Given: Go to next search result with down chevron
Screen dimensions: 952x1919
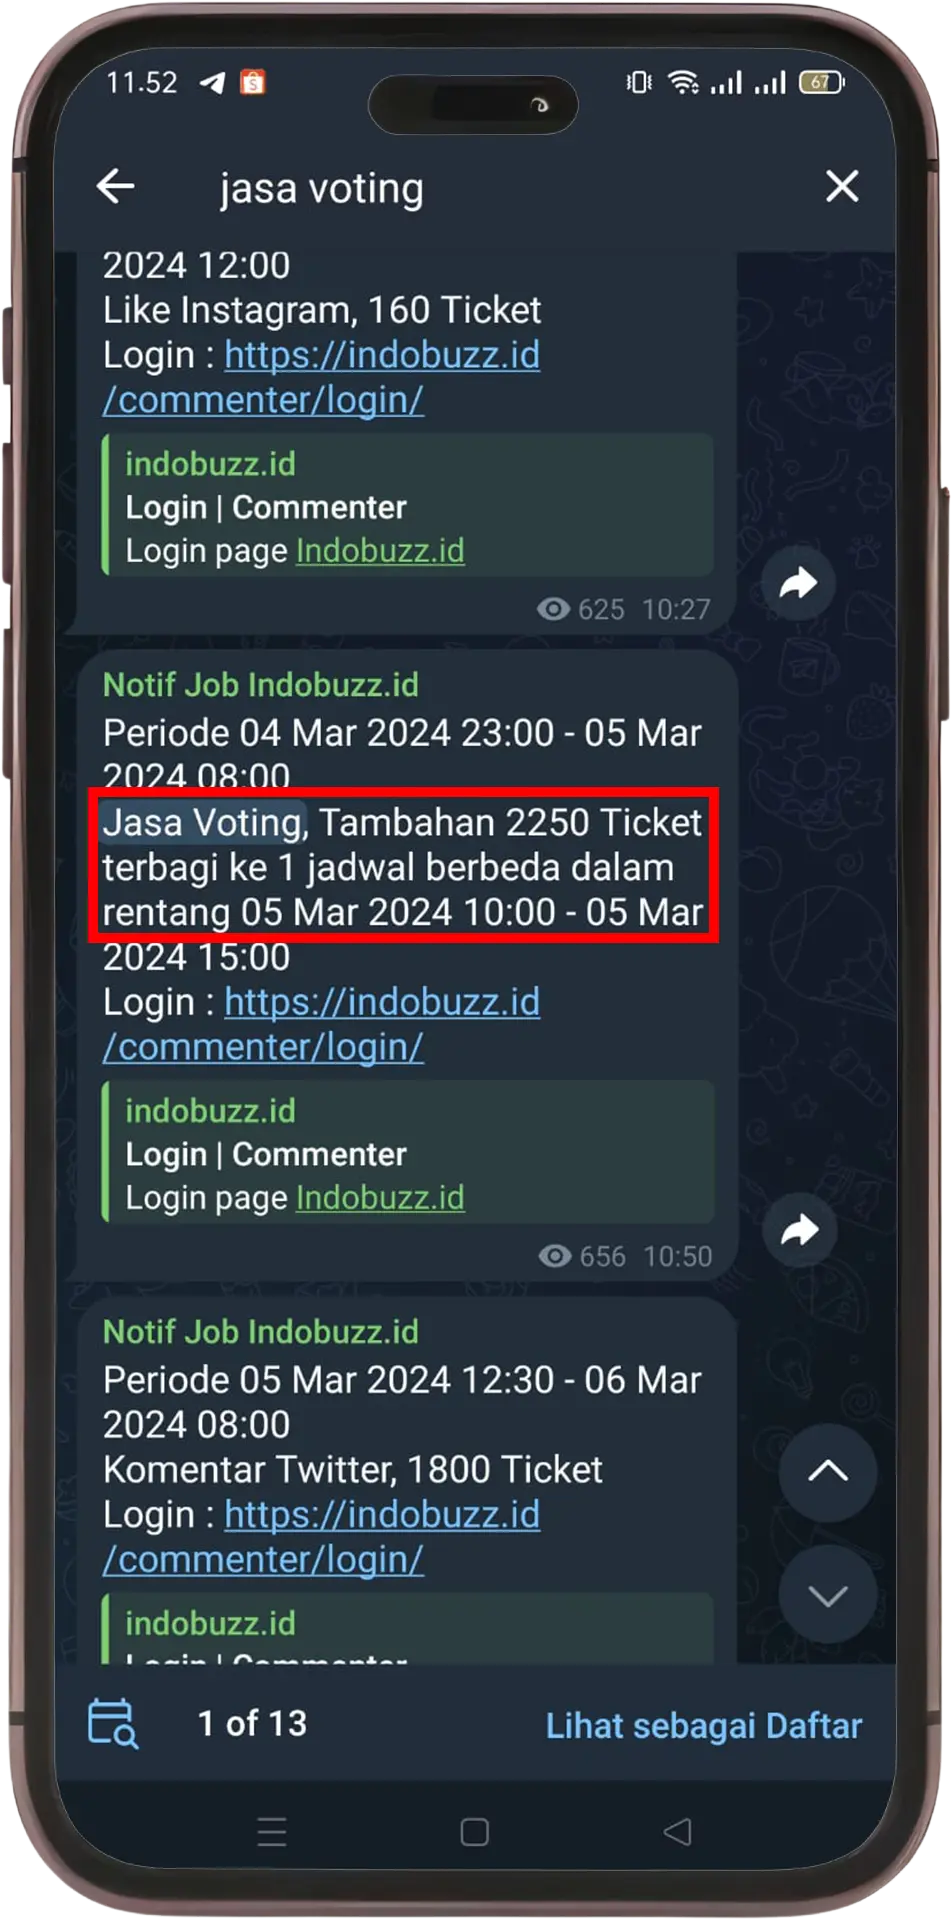Looking at the screenshot, I should point(828,1595).
